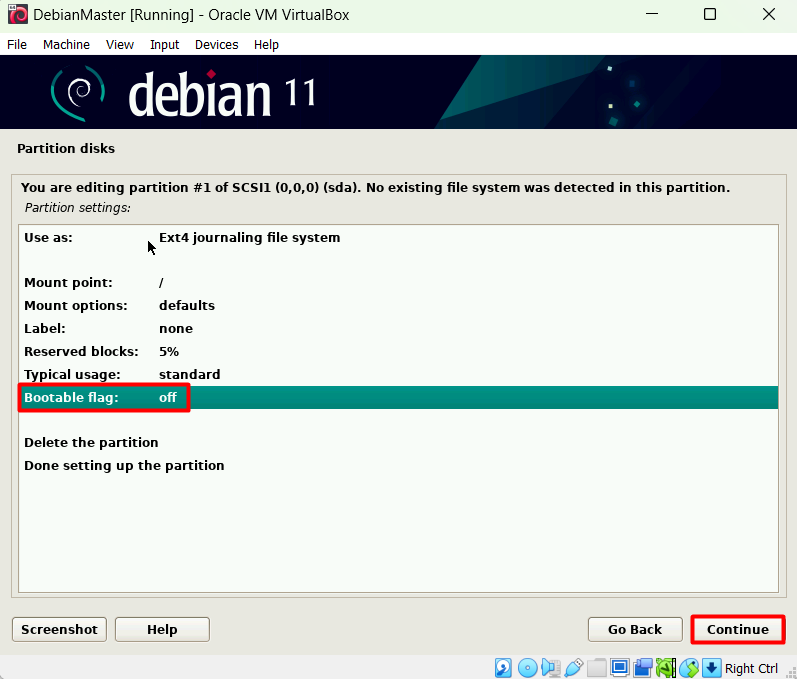Select the 'Use as: Ext4 journaling file system' row
797x679 pixels.
coord(398,237)
